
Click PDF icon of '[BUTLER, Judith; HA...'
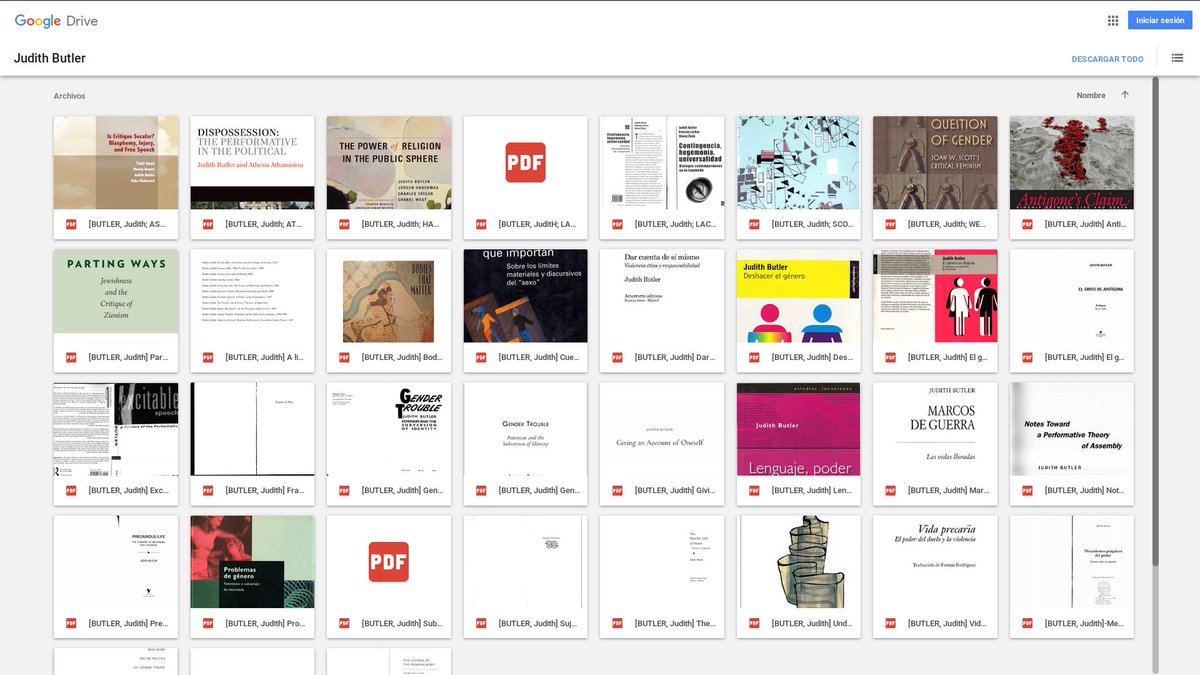344,224
